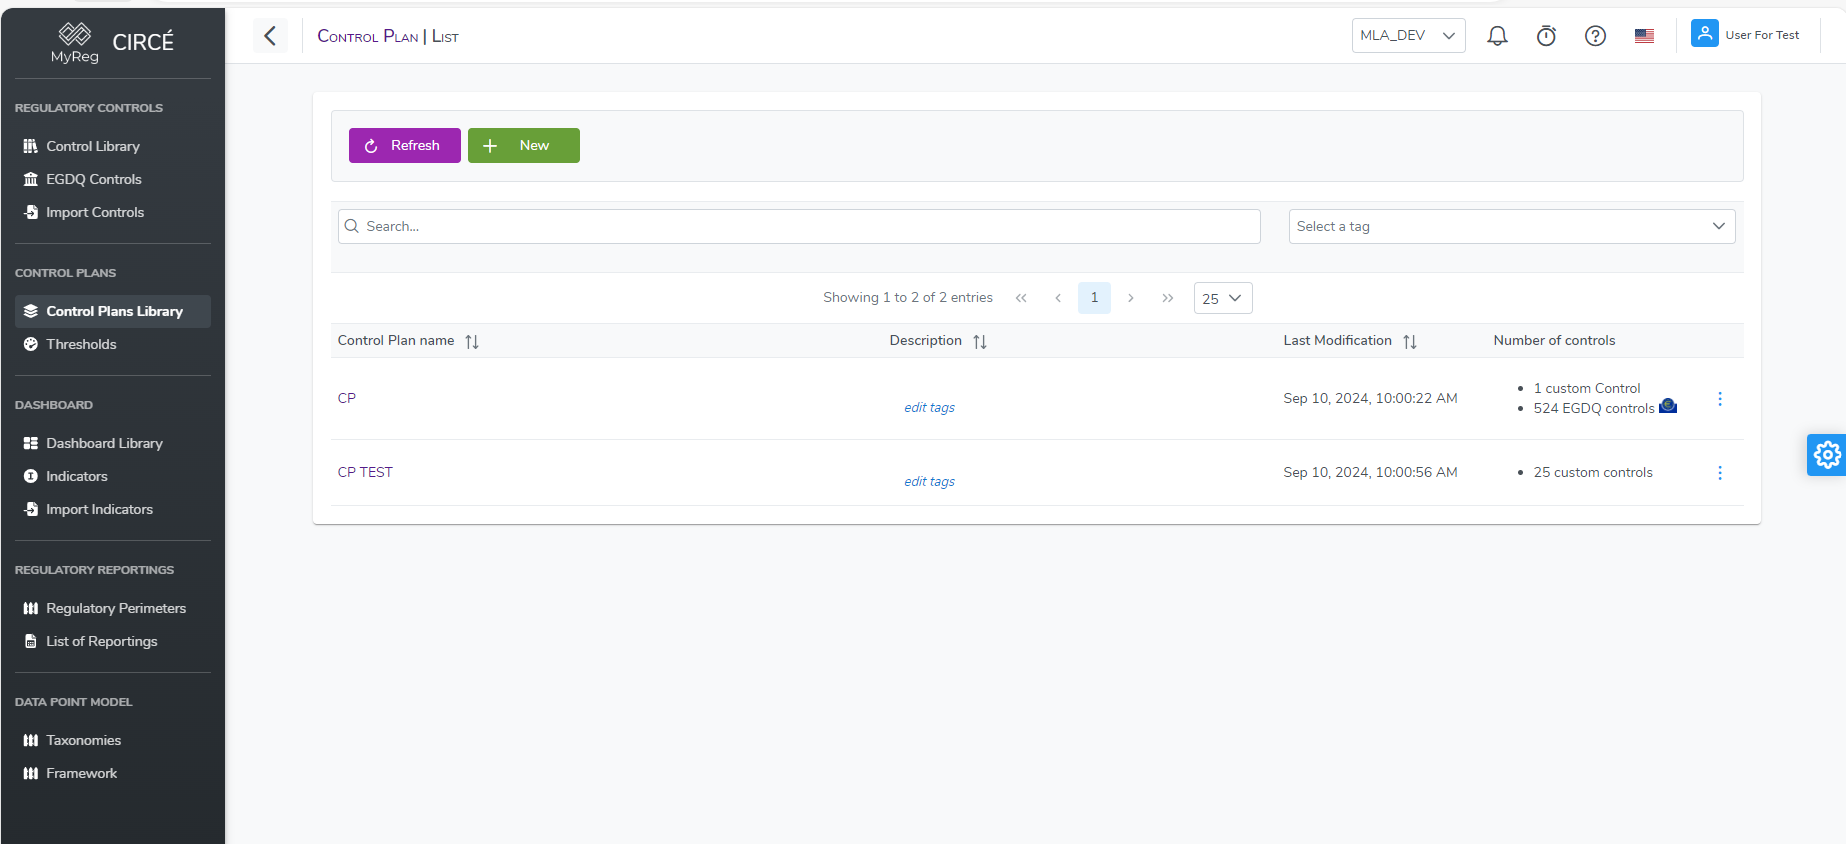
Task: Go to Thresholds in sidebar
Action: [81, 344]
